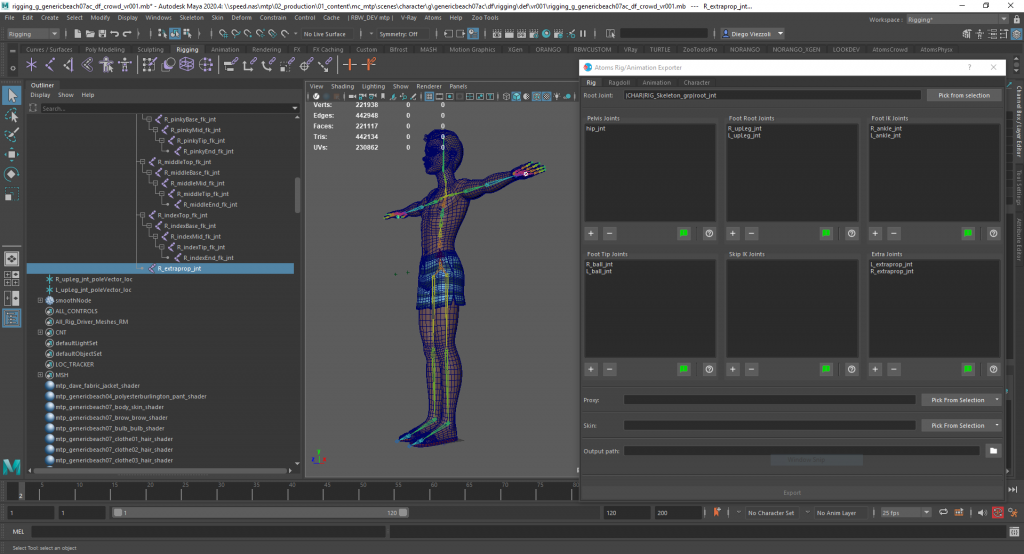The height and width of the screenshot is (554, 1024).
Task: Click Pick from selection for Root Joint
Action: [x=964, y=95]
